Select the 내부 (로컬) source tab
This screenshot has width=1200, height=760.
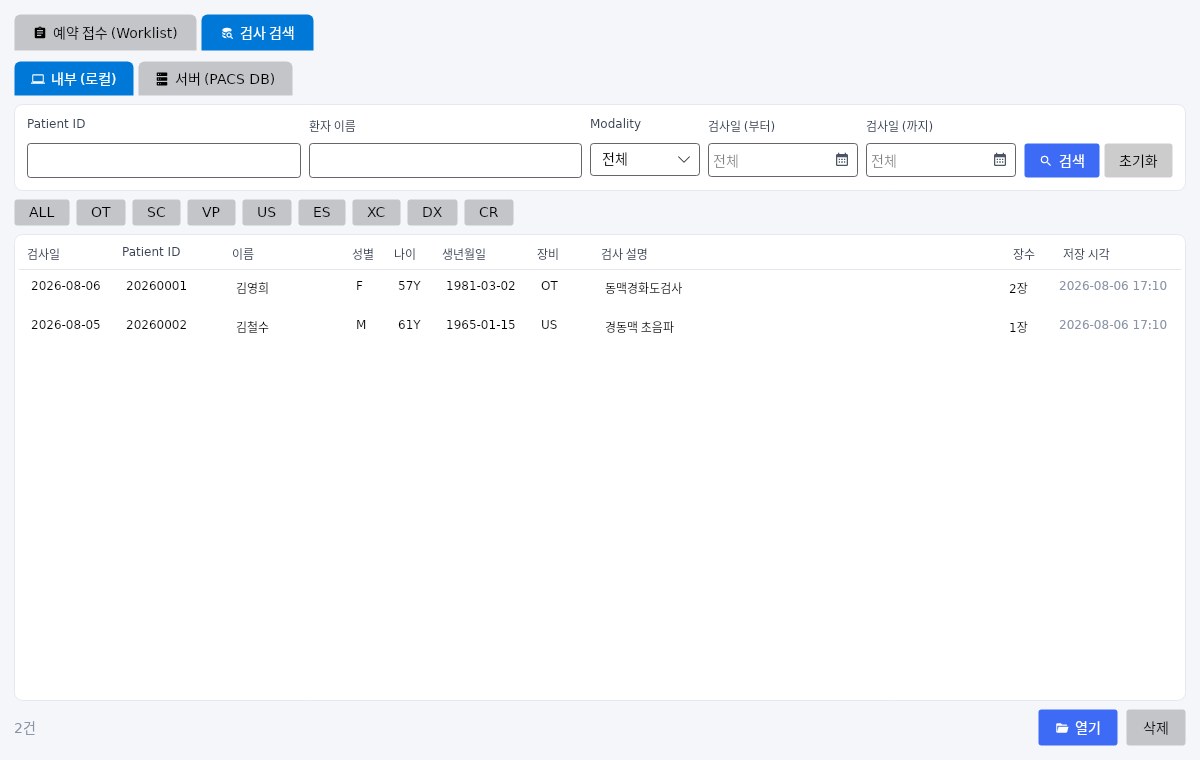(x=74, y=79)
